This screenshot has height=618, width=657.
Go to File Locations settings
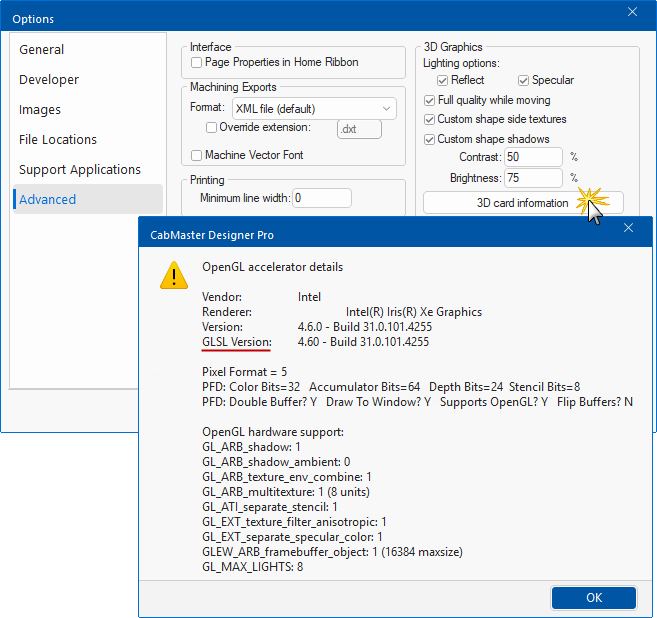coord(58,139)
